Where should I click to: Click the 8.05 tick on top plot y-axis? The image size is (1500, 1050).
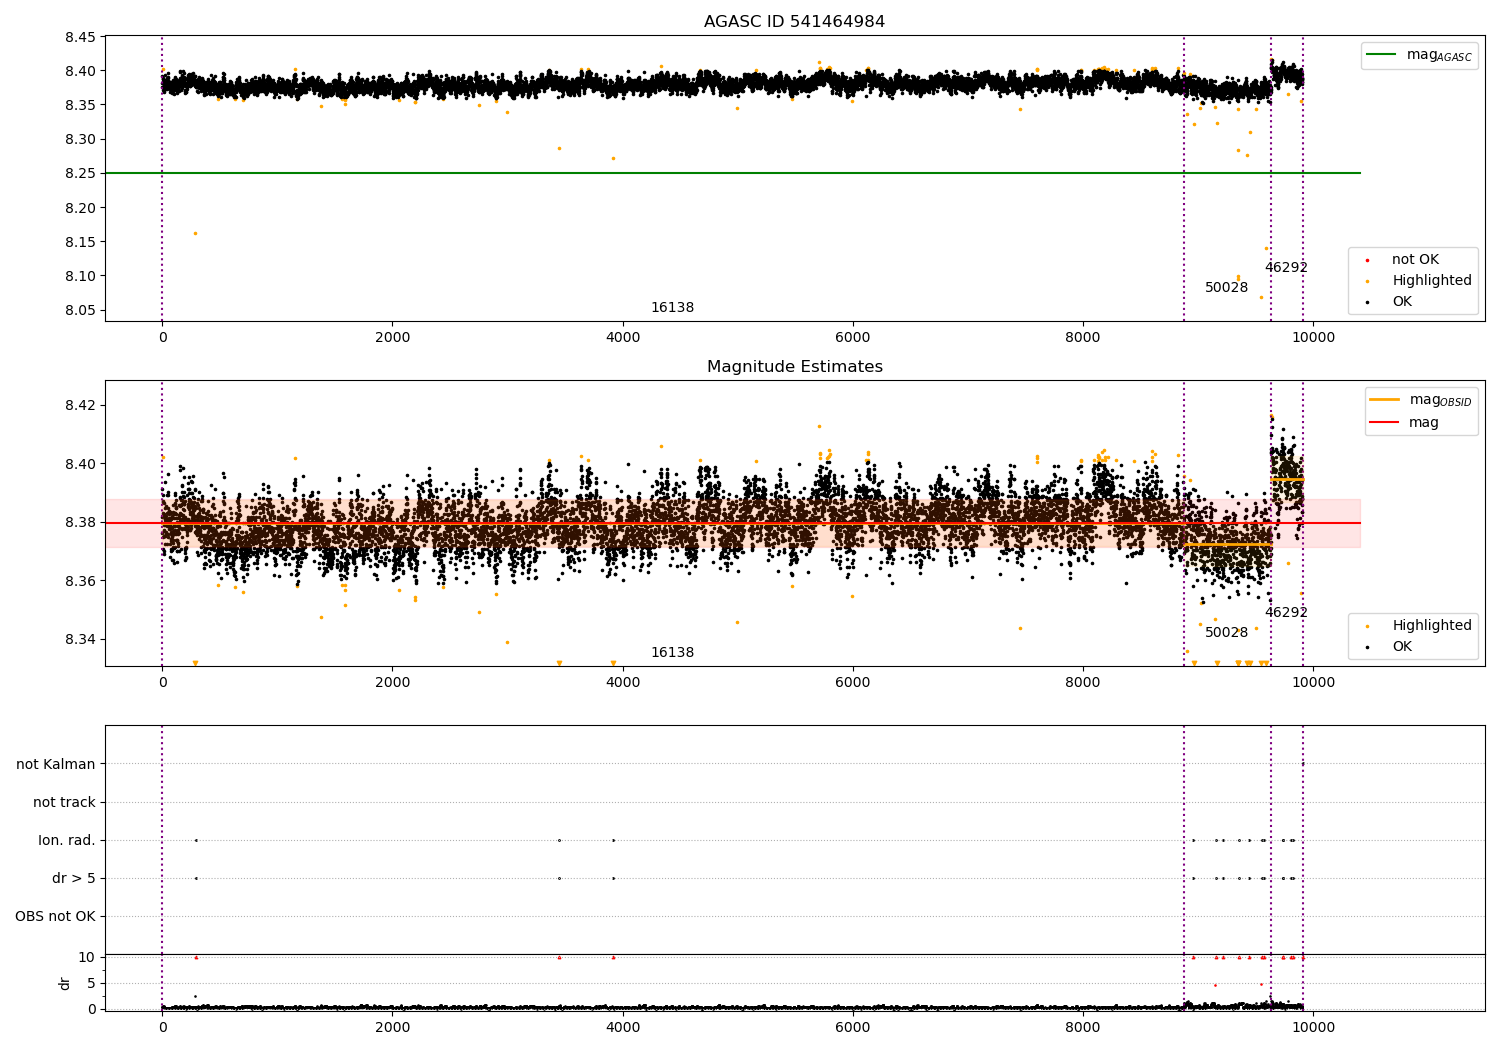[x=79, y=311]
